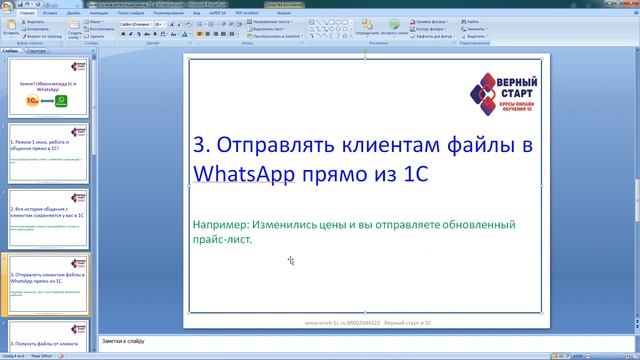Activate Формат по образцу painter
This screenshot has width=640, height=360.
[x=42, y=36]
